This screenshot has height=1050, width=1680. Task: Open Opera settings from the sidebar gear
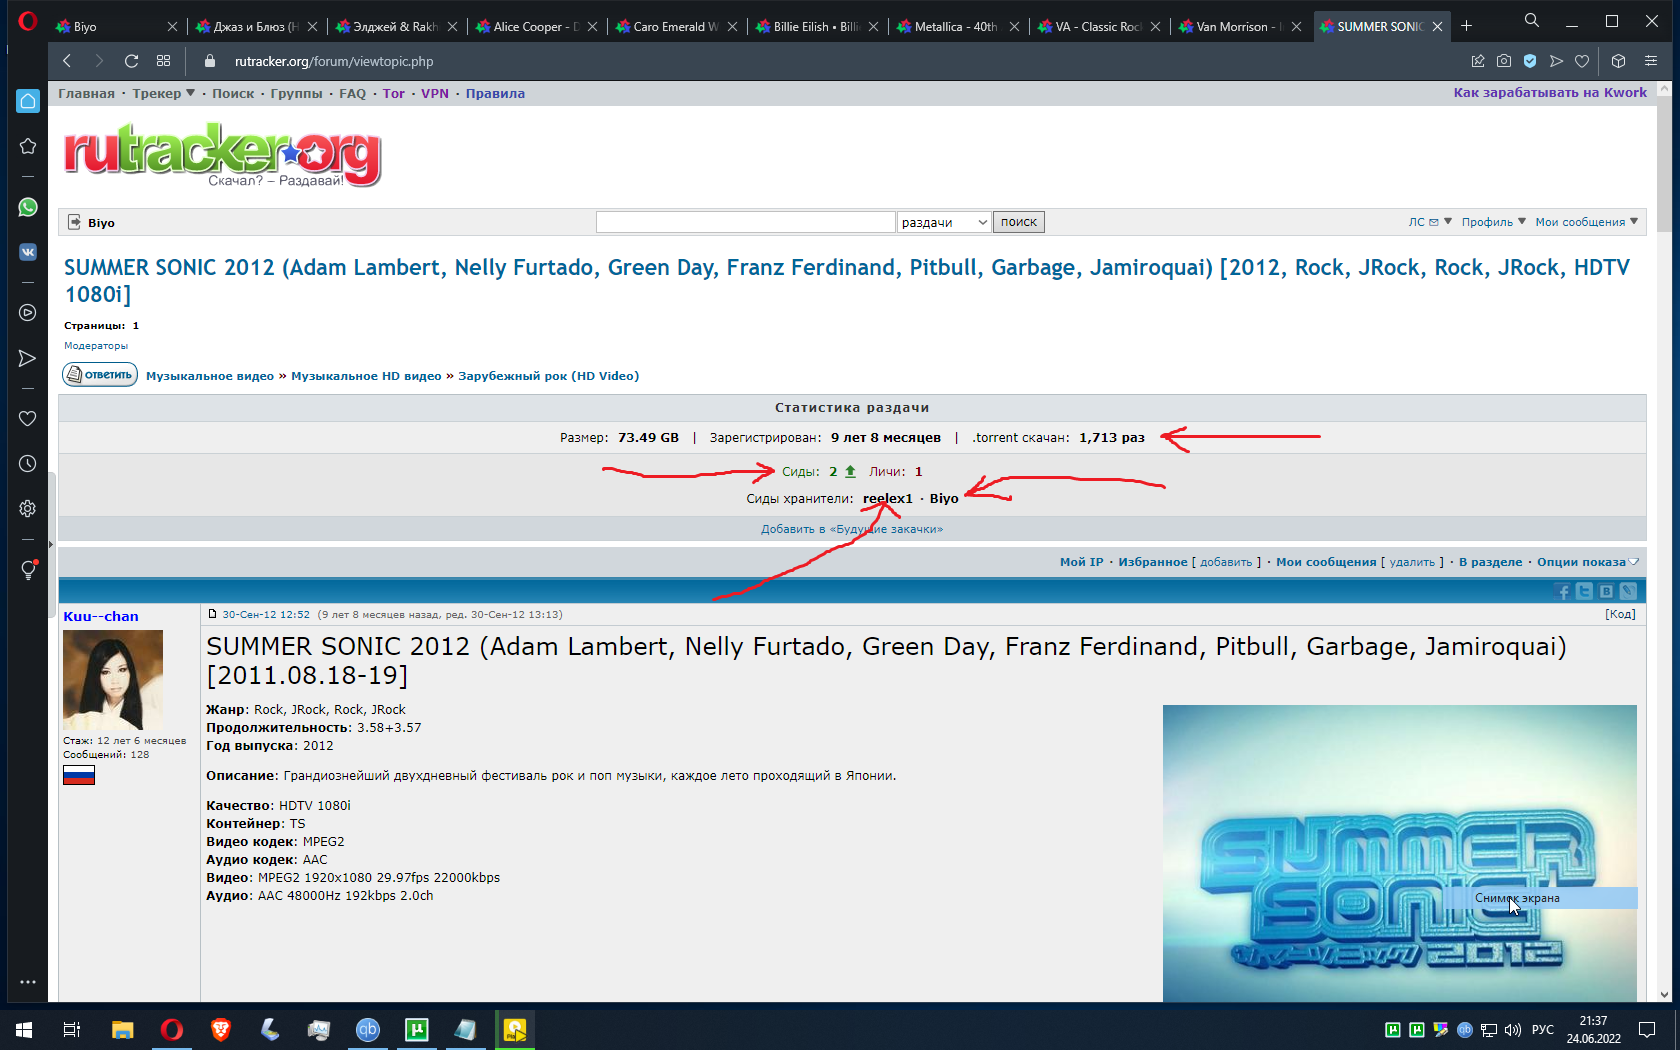pyautogui.click(x=27, y=508)
